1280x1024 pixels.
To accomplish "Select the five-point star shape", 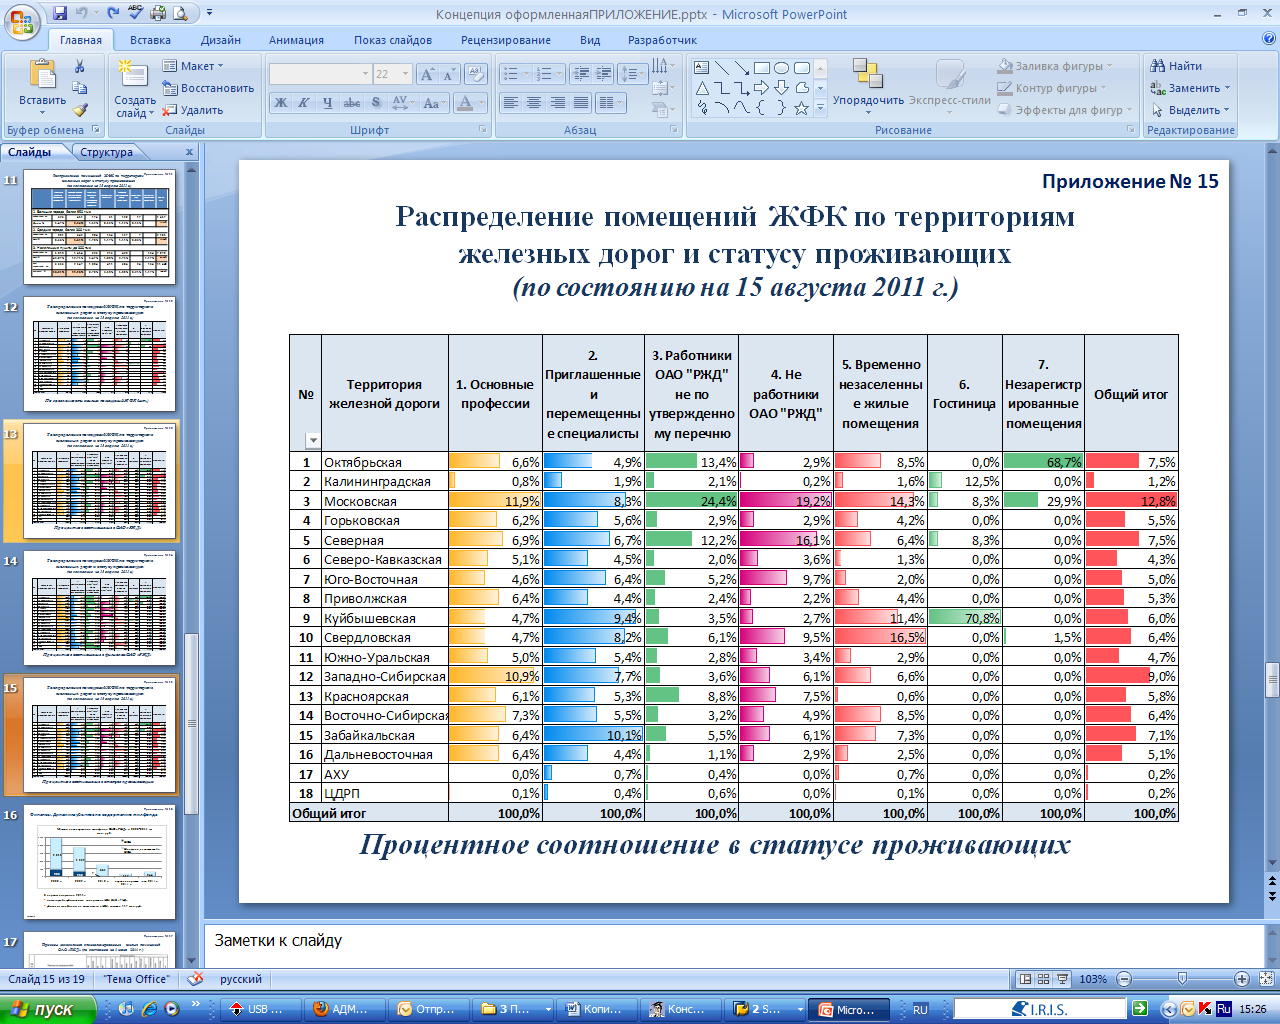I will pos(802,108).
